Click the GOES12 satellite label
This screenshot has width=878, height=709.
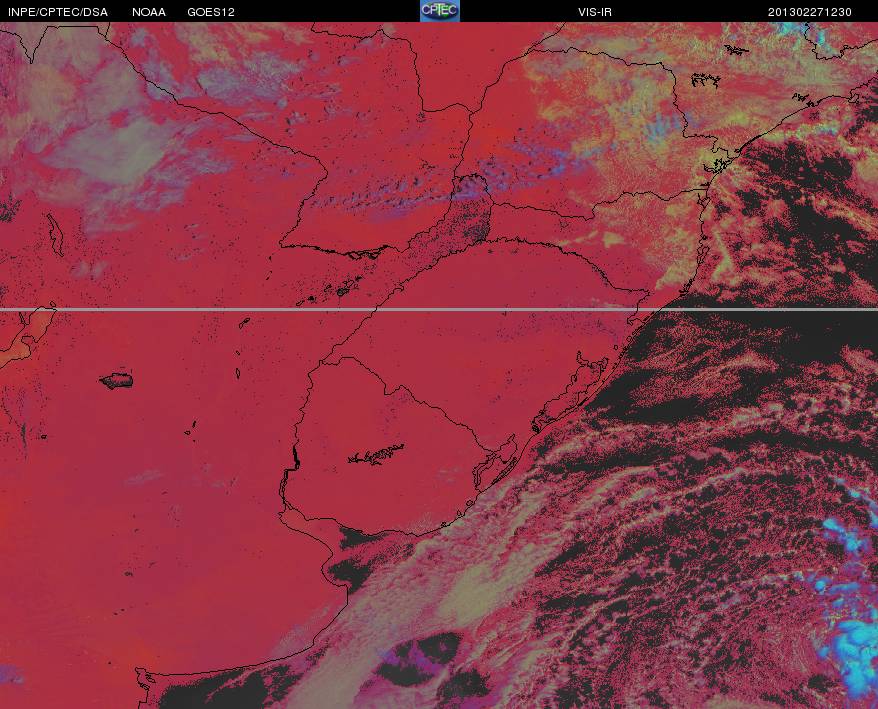pos(211,12)
